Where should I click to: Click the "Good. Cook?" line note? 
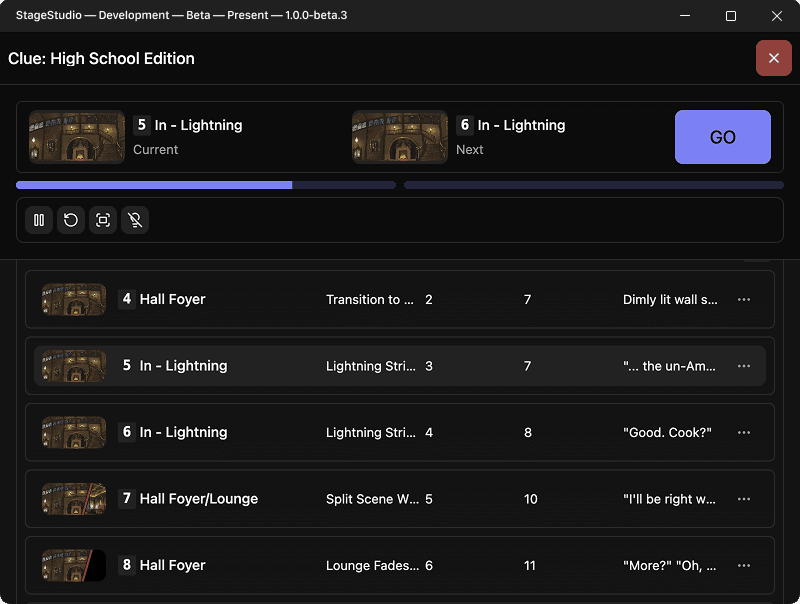(x=667, y=433)
